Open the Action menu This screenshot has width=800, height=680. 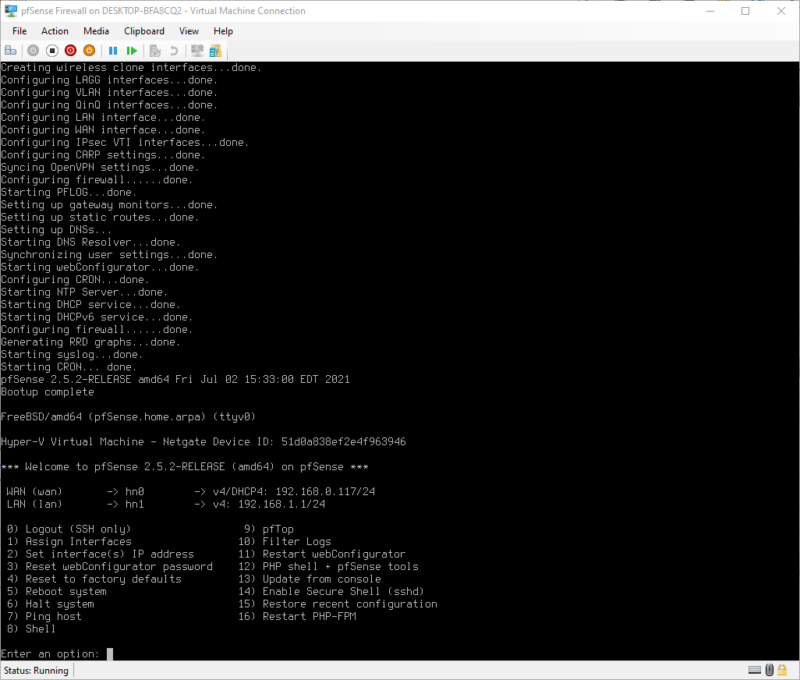coord(55,31)
